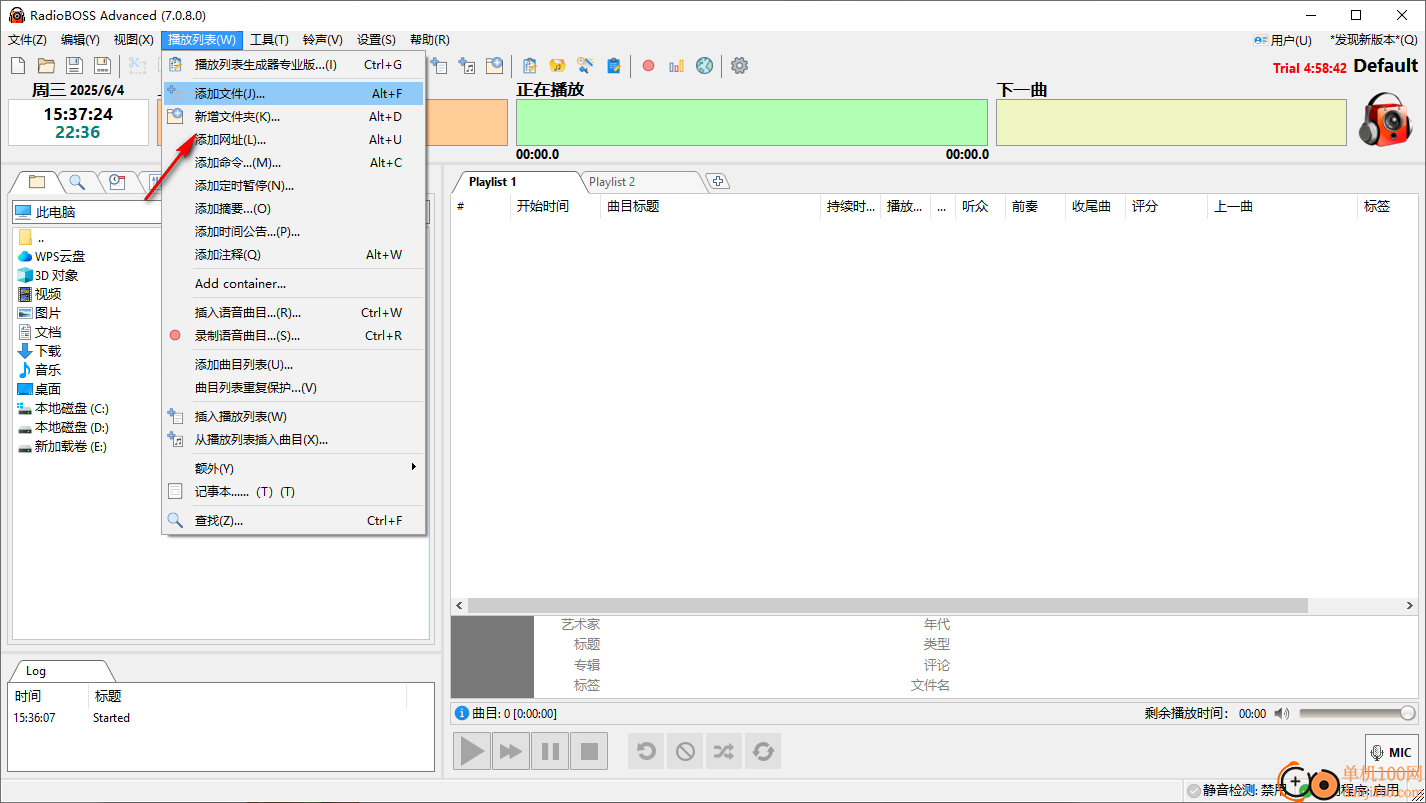
Task: Open the 文件(Z) menu
Action: tap(27, 40)
